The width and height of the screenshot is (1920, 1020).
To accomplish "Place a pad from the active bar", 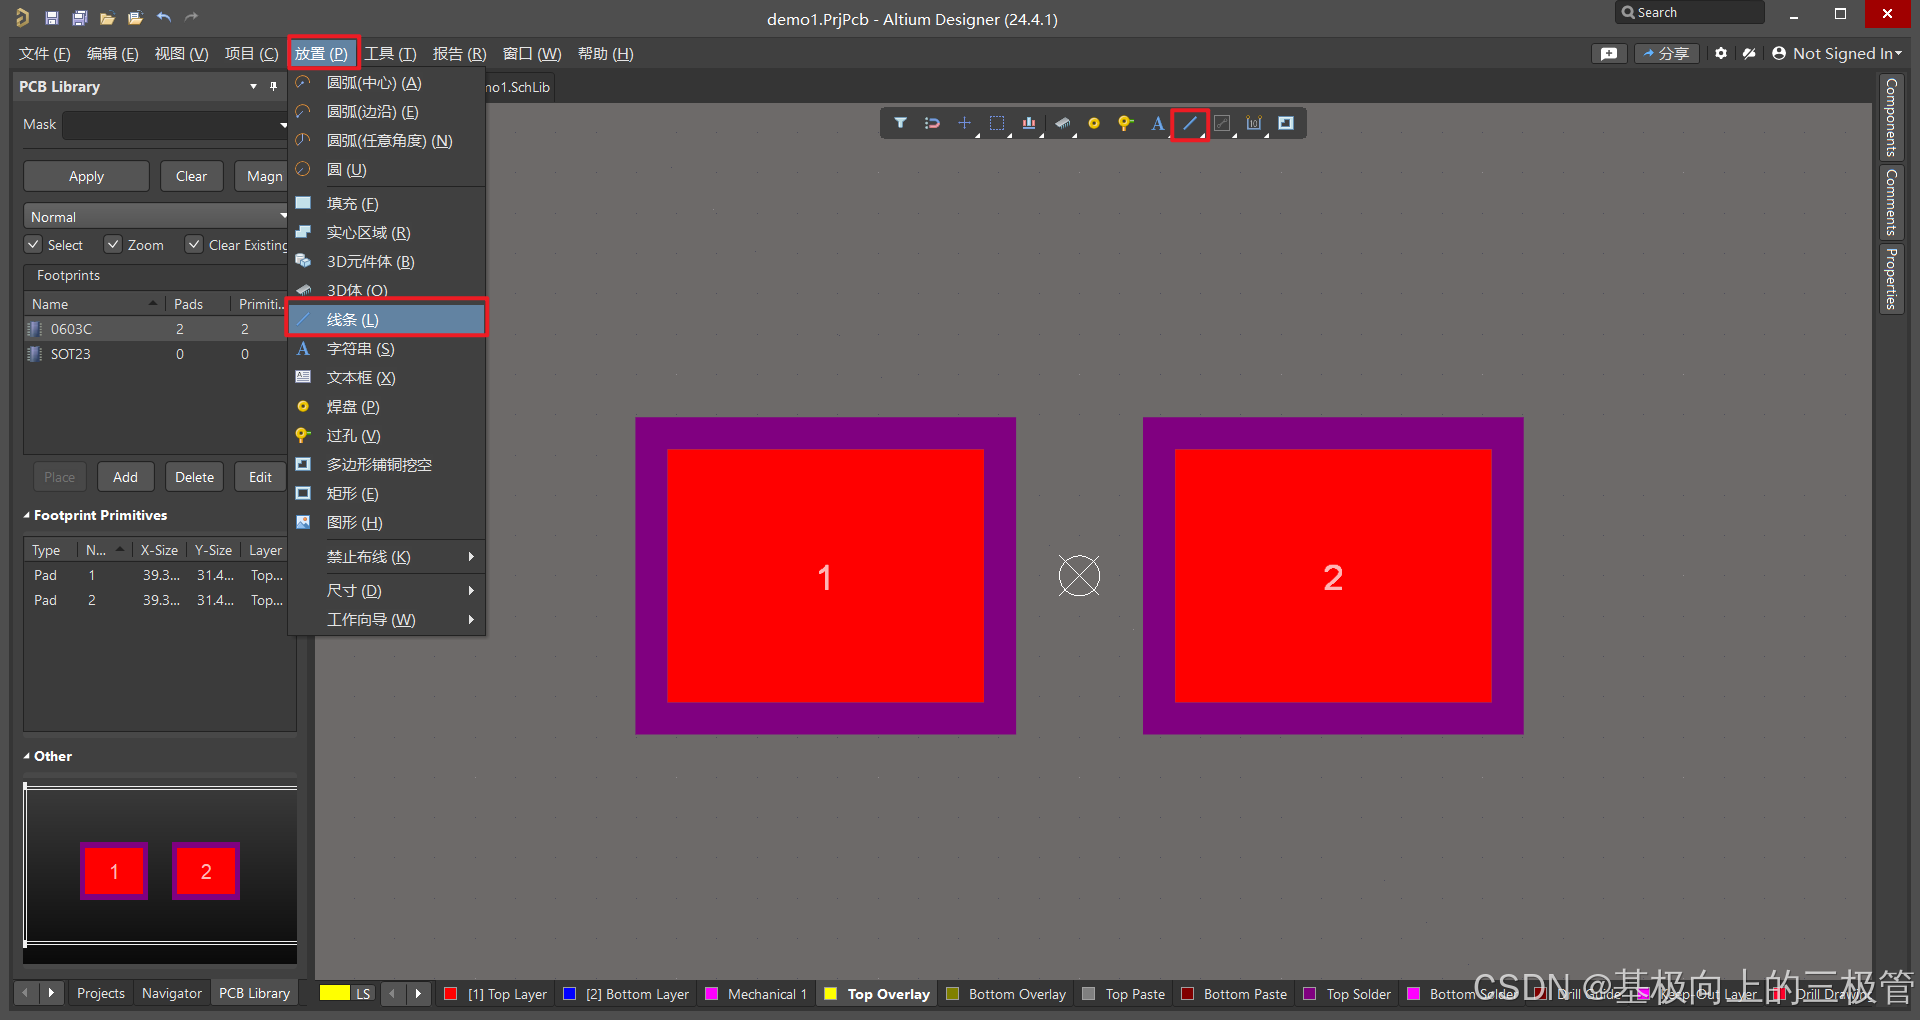I will pyautogui.click(x=1094, y=123).
